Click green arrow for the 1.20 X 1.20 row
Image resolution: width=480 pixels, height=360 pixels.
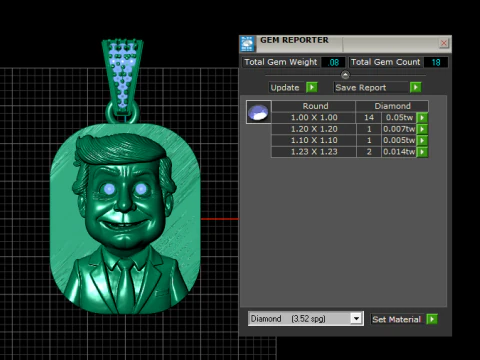422,129
